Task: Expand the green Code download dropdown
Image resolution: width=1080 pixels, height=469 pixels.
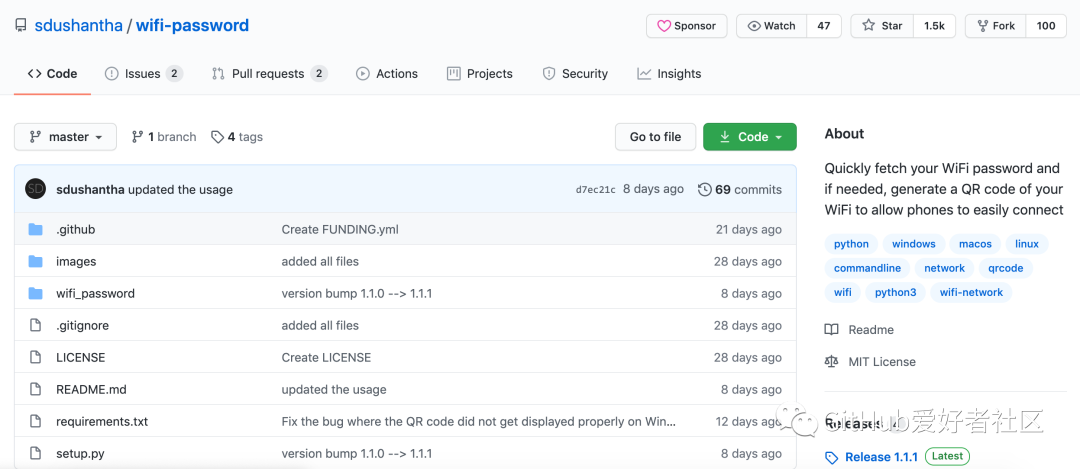Action: click(749, 137)
